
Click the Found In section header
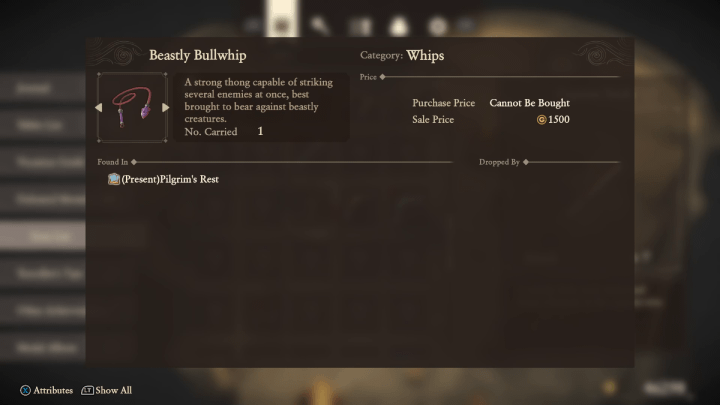pyautogui.click(x=112, y=161)
